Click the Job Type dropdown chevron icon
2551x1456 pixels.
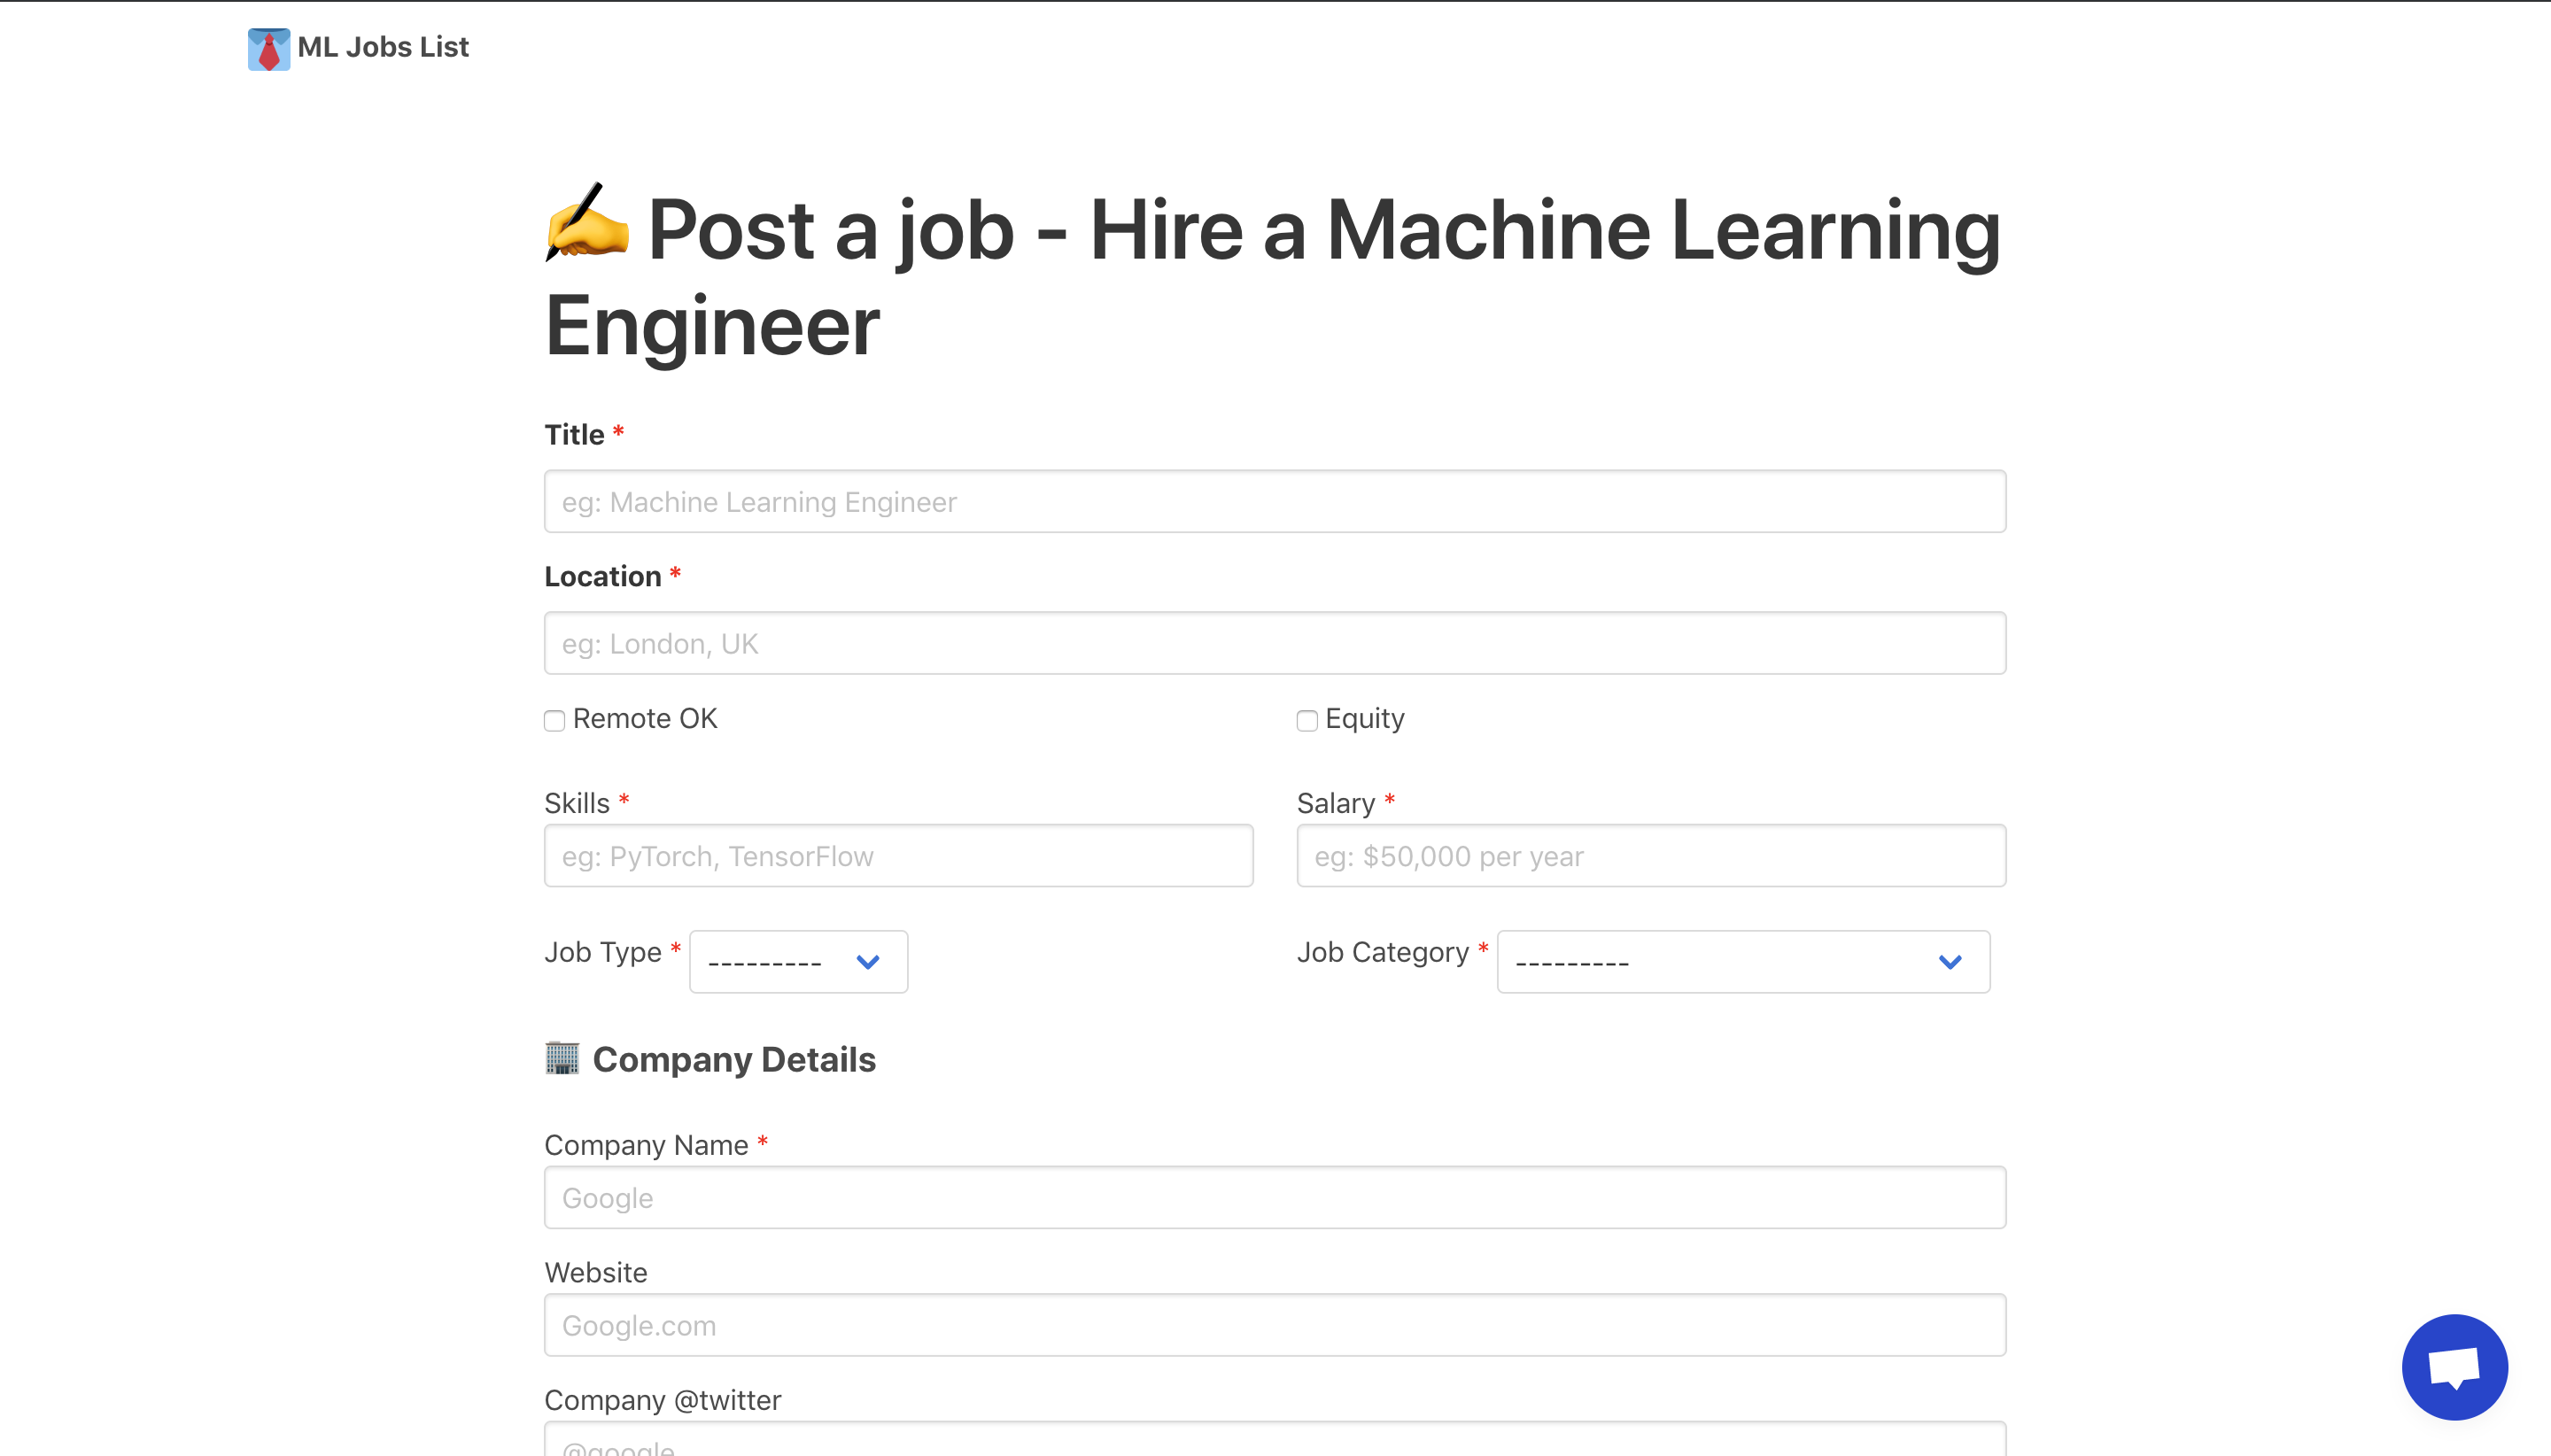pyautogui.click(x=867, y=961)
